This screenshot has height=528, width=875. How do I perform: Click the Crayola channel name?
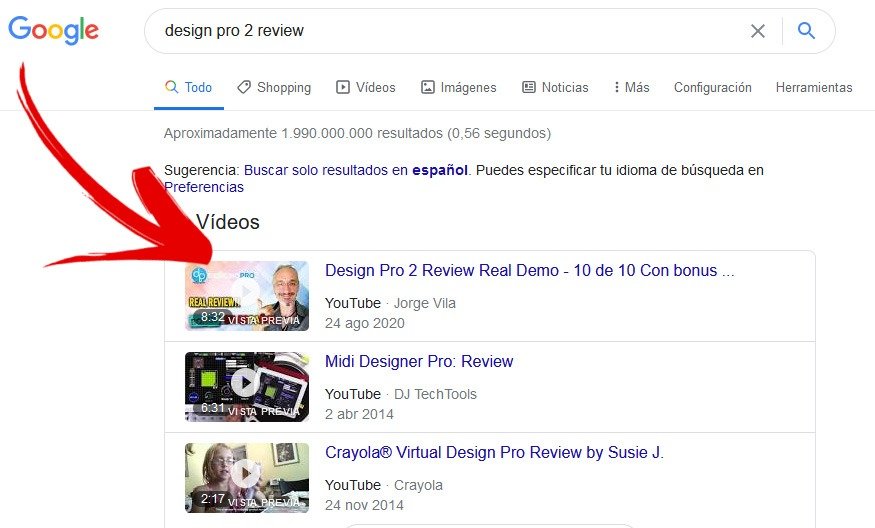click(x=418, y=485)
